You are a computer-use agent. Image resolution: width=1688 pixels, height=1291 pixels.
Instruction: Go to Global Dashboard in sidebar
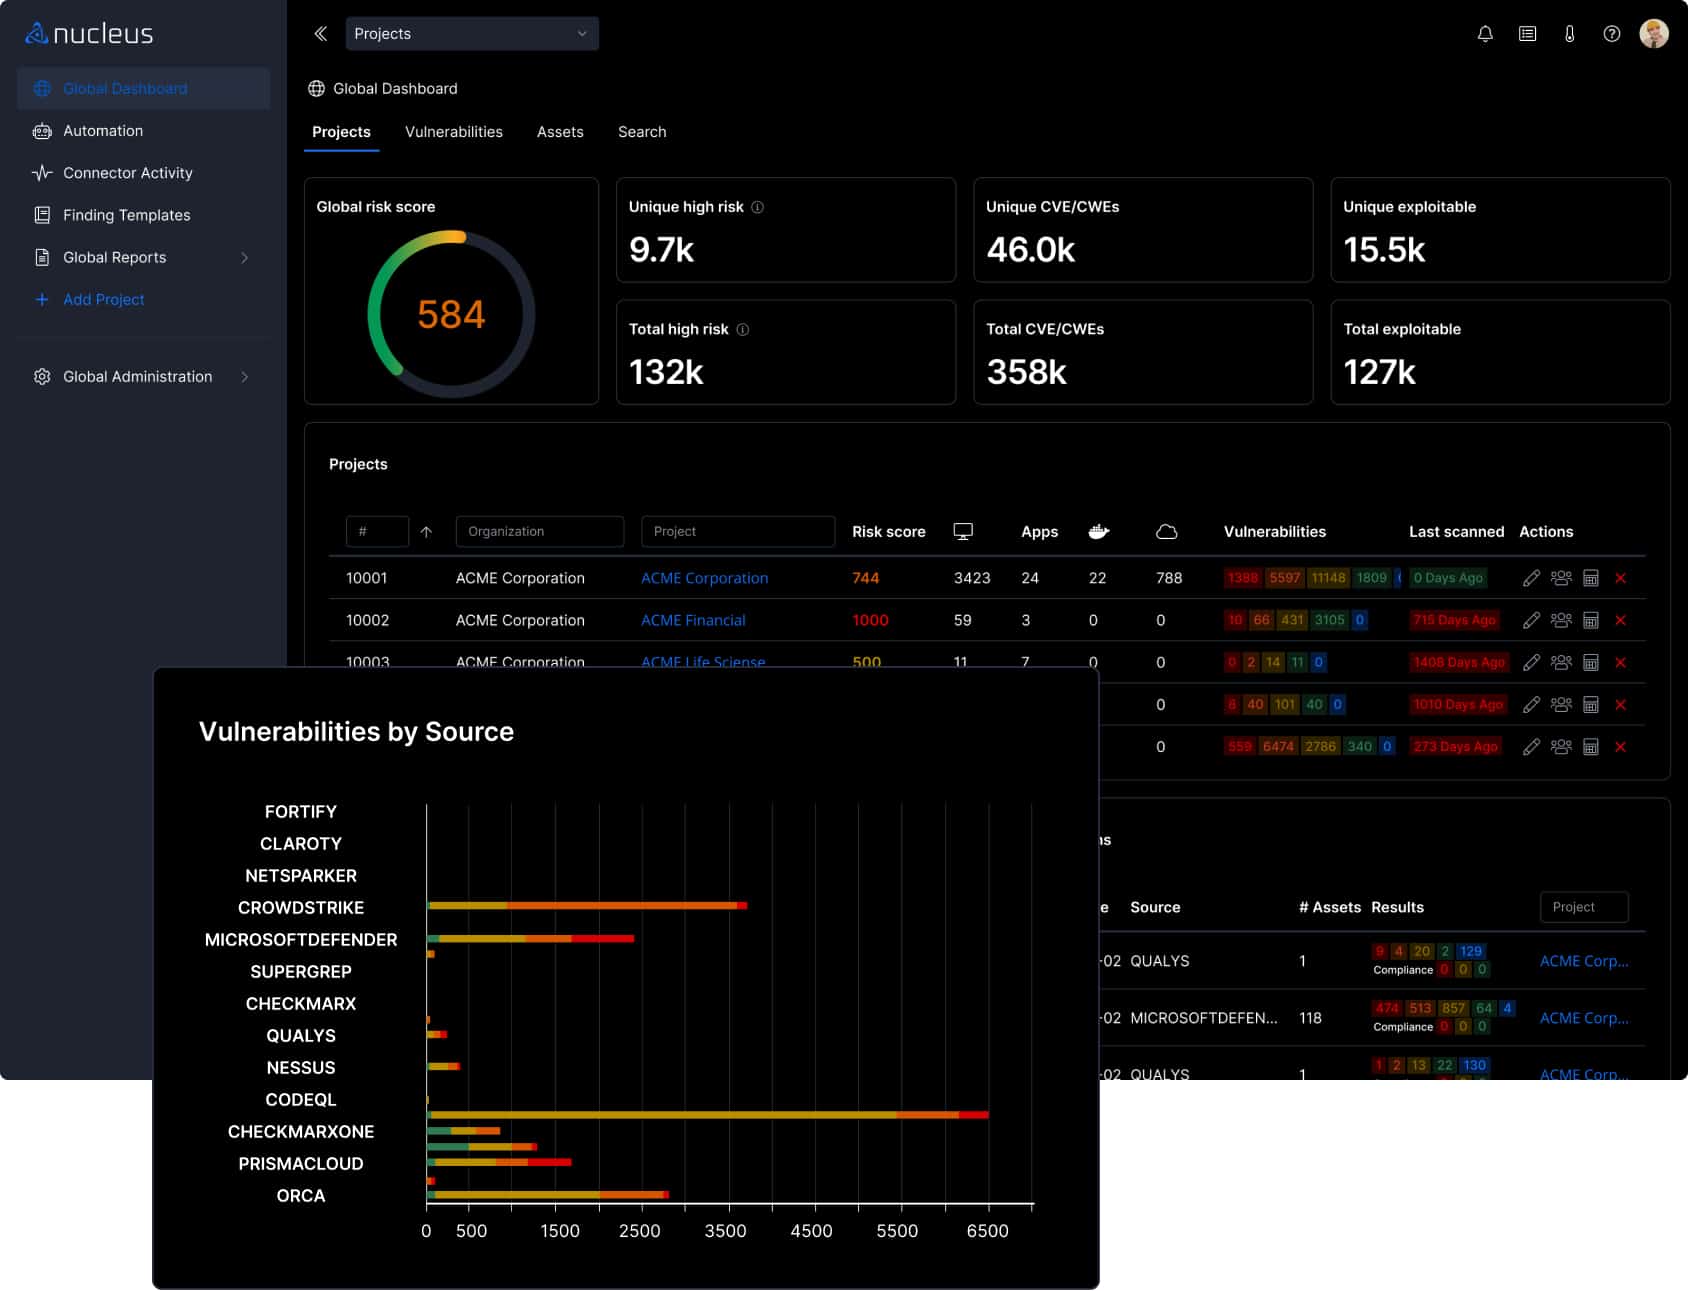pyautogui.click(x=143, y=89)
